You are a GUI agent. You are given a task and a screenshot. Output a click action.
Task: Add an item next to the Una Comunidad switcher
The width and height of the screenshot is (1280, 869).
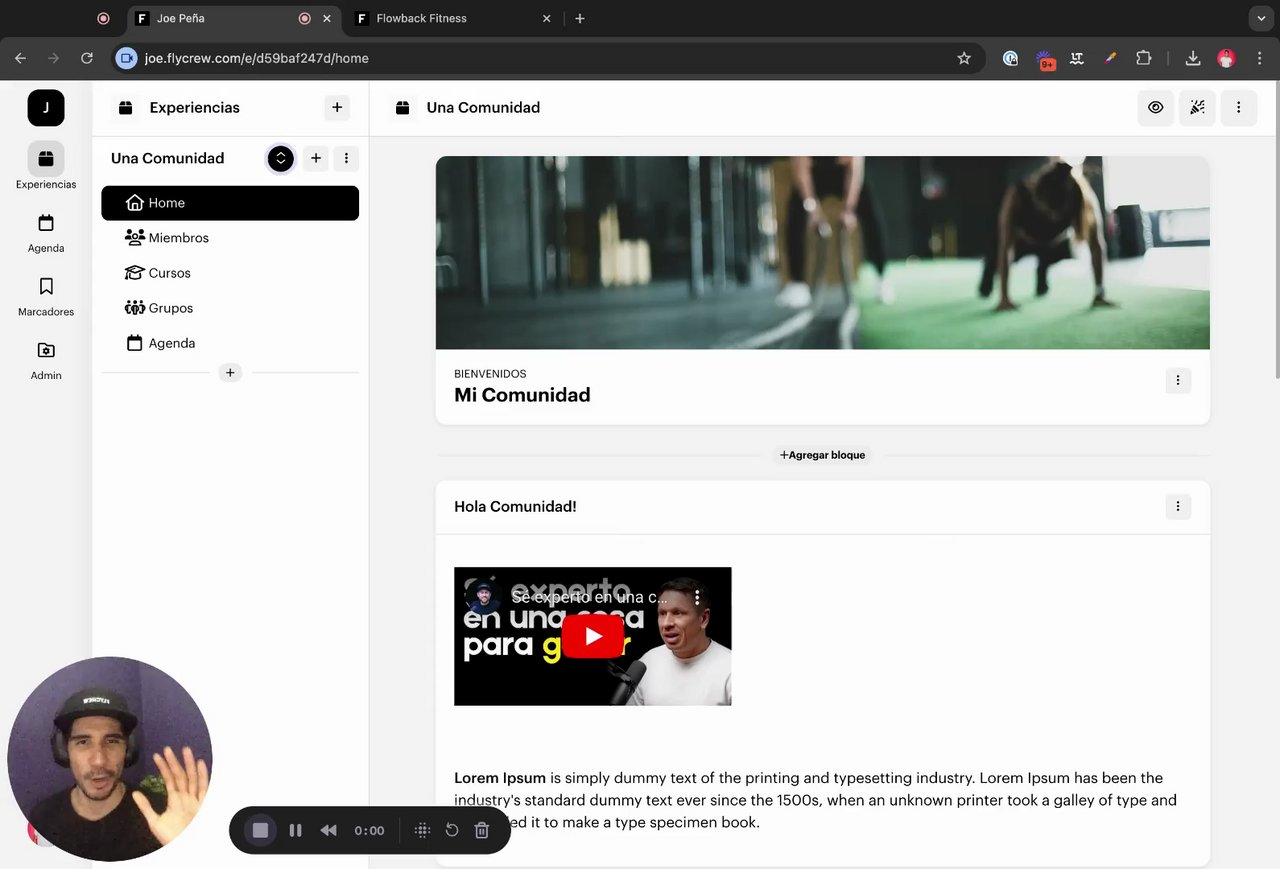[316, 158]
